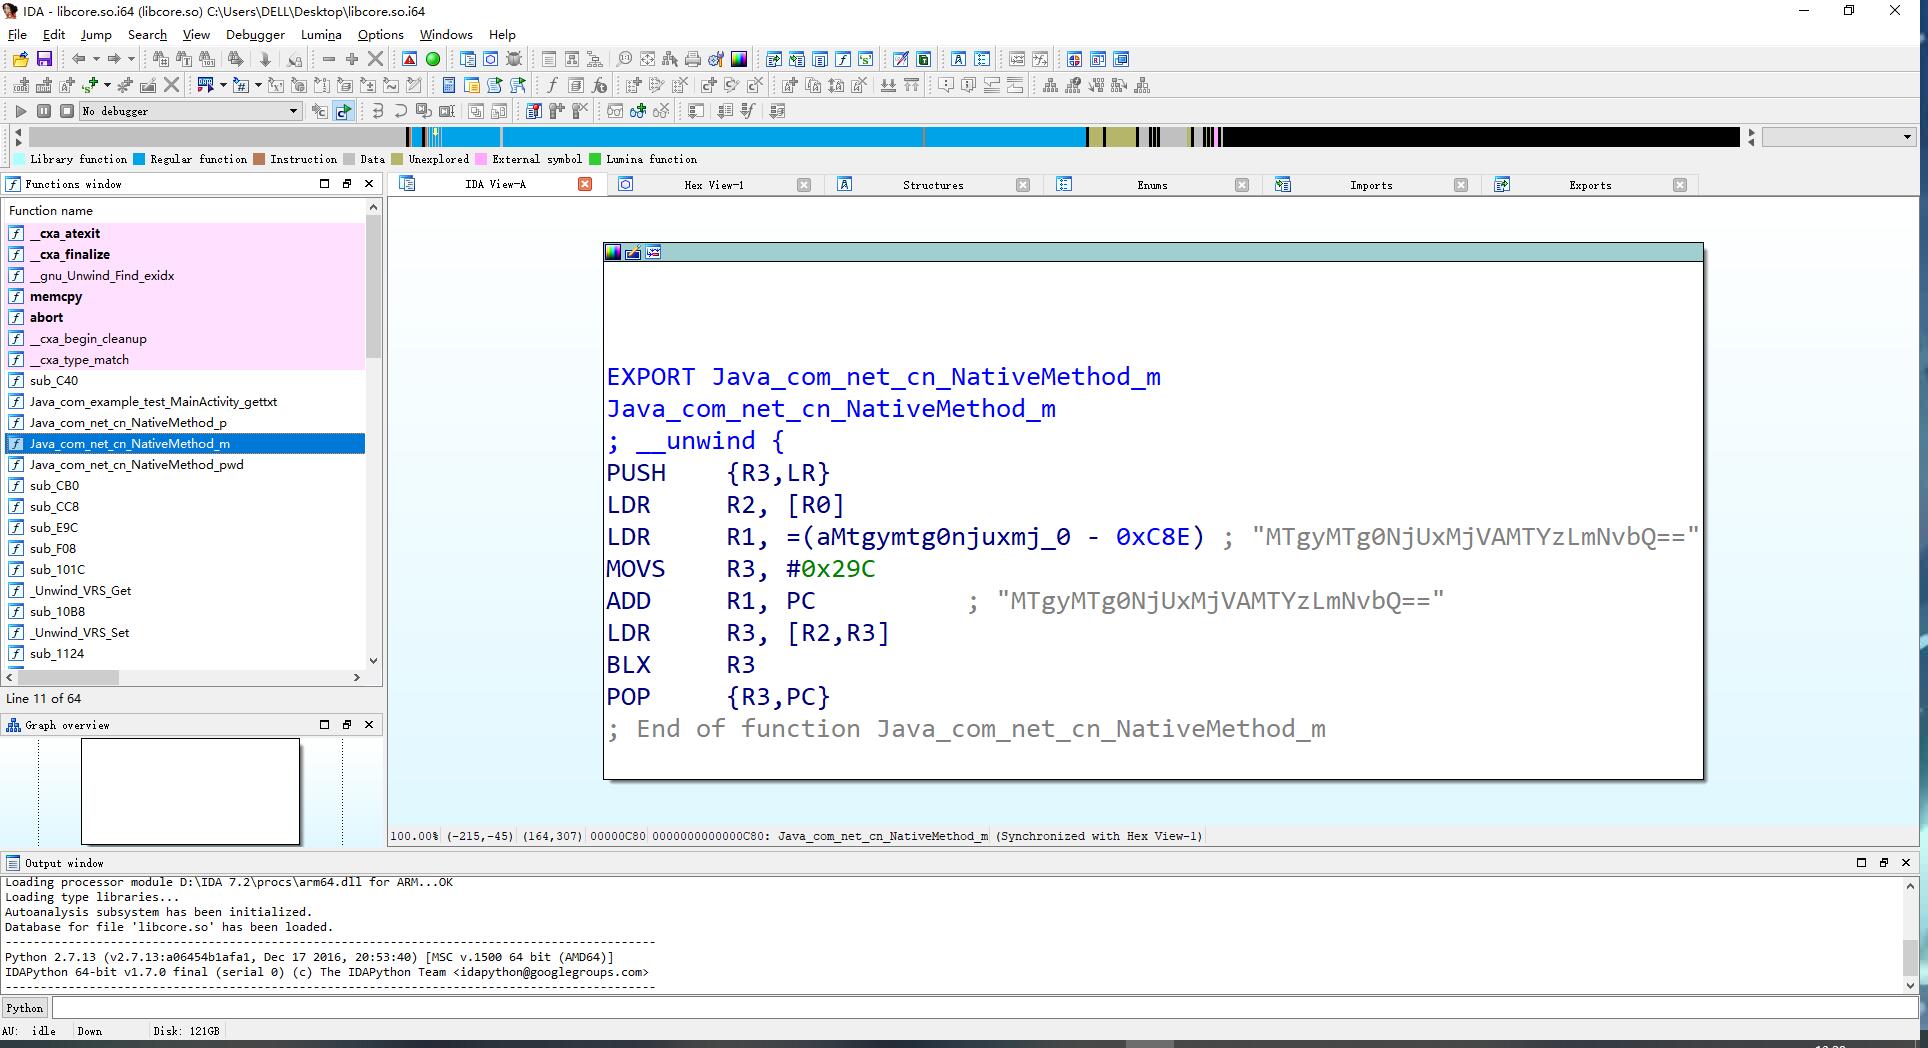Switch to the Hex View-1 tab
Viewport: 1928px width, 1048px height.
[714, 185]
